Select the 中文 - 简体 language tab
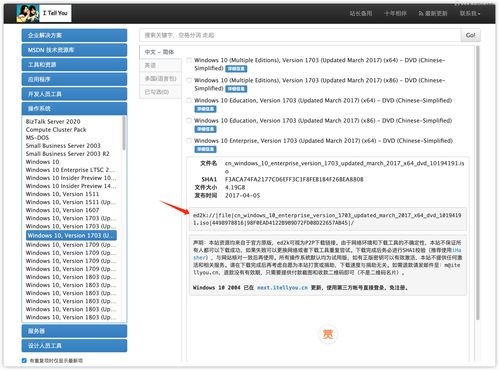 tap(160, 52)
